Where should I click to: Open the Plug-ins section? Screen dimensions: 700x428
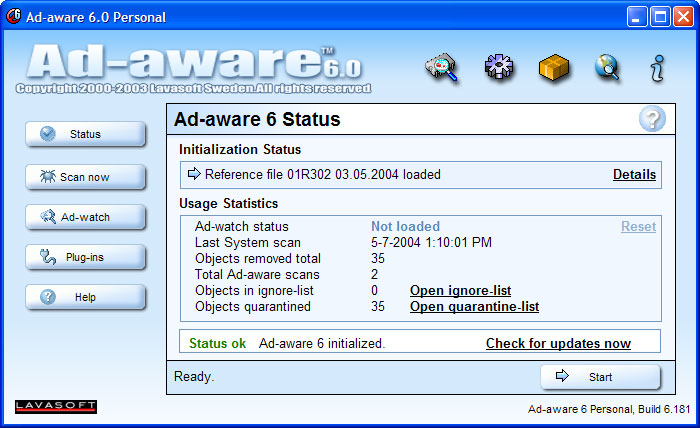pyautogui.click(x=85, y=257)
